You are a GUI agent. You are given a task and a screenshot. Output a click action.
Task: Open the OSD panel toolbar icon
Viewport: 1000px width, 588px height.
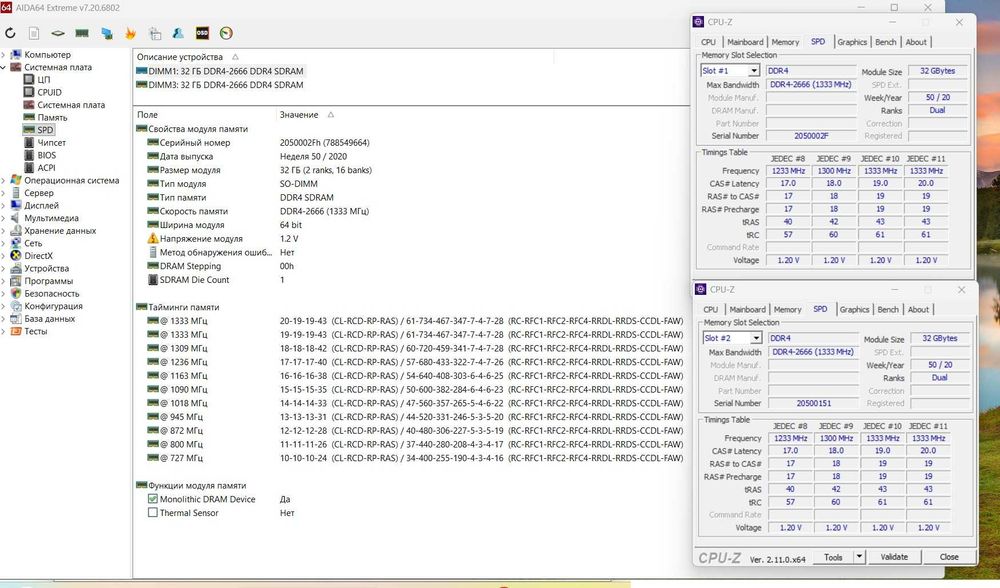pos(202,33)
